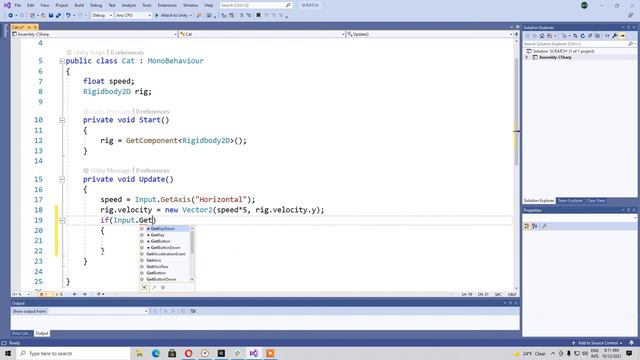Viewport: 640px width, 360px height.
Task: Click the error count indicator below editor
Action: pos(44,294)
